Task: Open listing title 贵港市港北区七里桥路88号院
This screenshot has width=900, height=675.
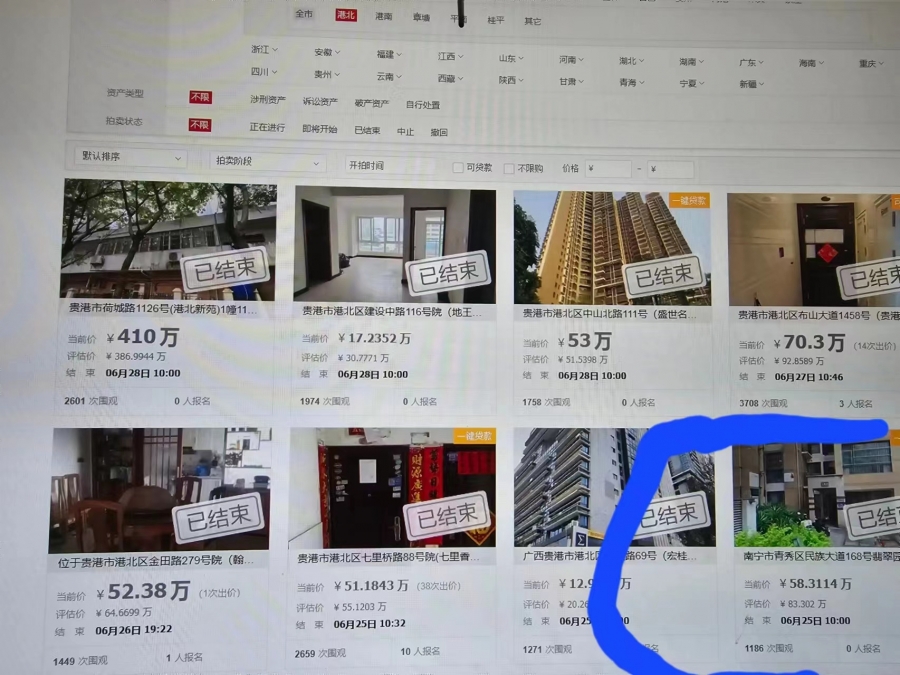Action: pyautogui.click(x=388, y=557)
